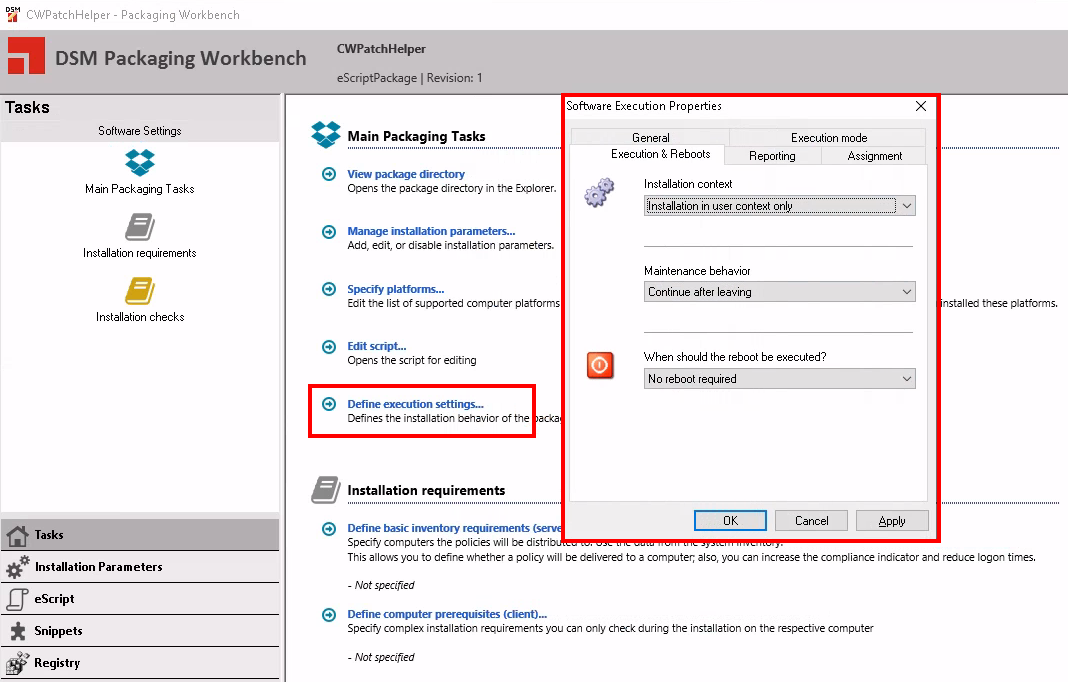Image resolution: width=1068 pixels, height=682 pixels.
Task: Click the gears icon in Software Execution Properties dialog
Action: 599,193
